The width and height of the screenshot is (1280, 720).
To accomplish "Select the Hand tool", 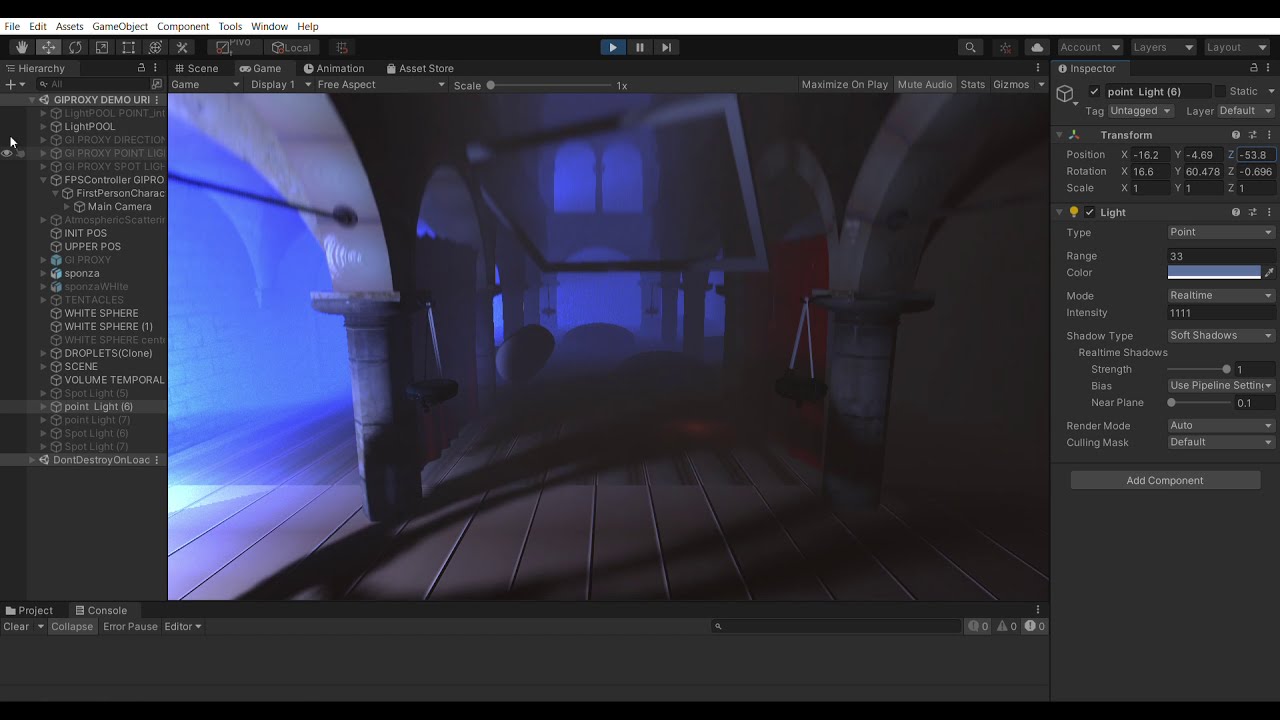I will [21, 47].
